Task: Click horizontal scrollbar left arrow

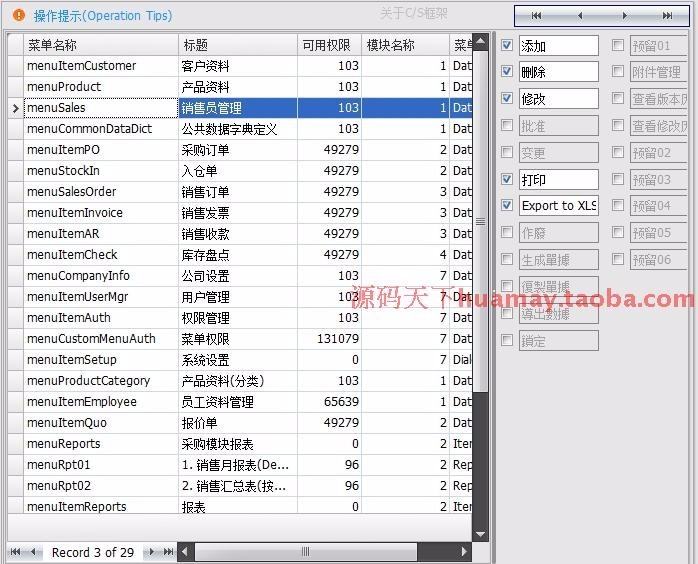Action: pyautogui.click(x=185, y=552)
